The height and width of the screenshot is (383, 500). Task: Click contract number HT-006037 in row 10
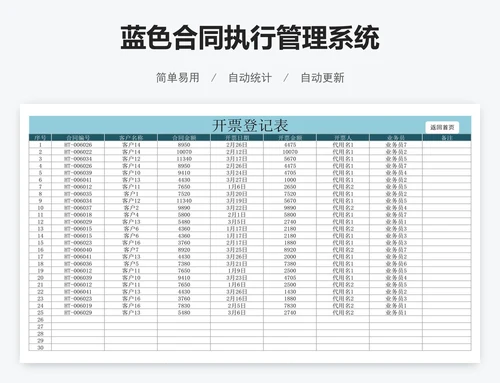[x=78, y=208]
